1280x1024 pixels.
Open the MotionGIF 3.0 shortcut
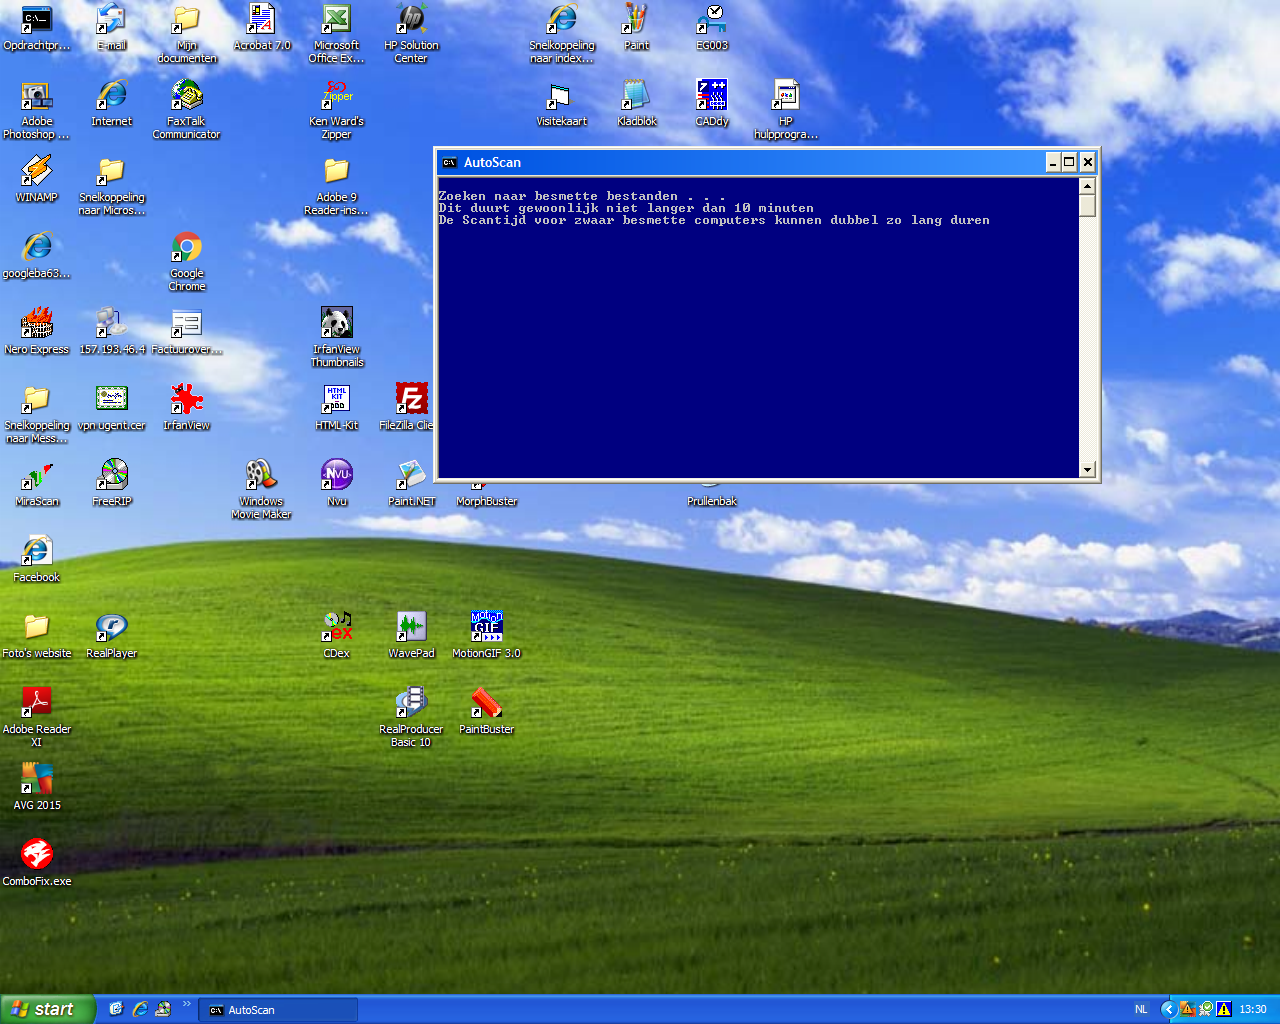(x=487, y=636)
